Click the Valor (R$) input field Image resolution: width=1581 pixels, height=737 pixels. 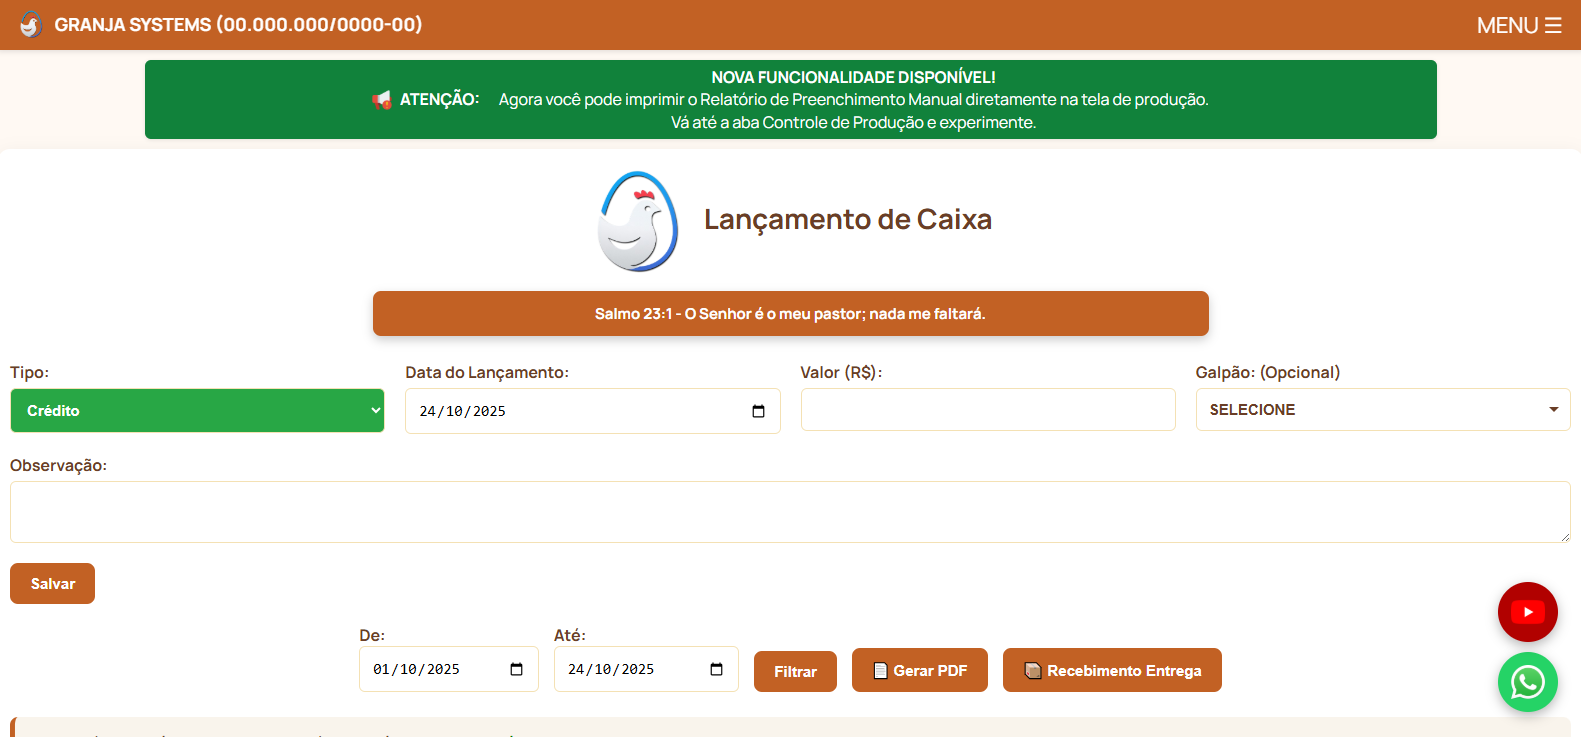point(987,410)
